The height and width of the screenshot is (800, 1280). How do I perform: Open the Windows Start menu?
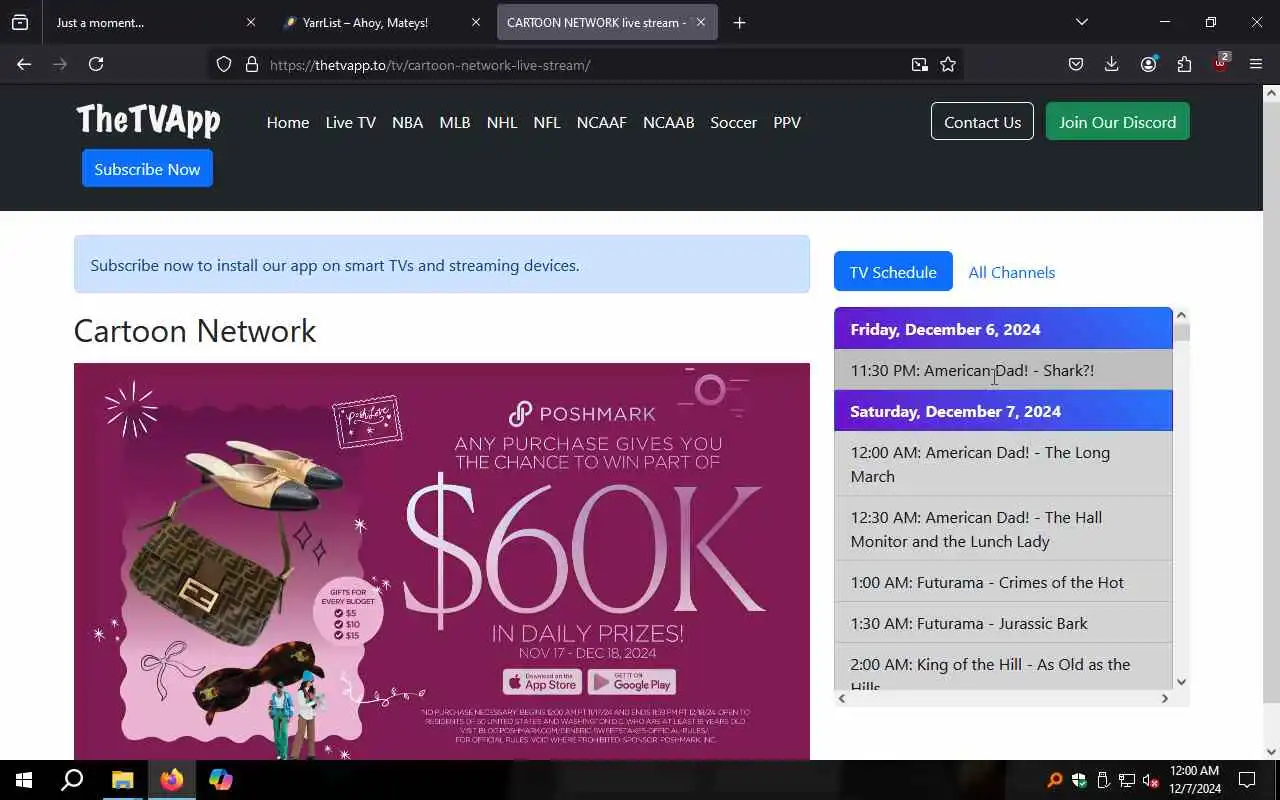(24, 780)
